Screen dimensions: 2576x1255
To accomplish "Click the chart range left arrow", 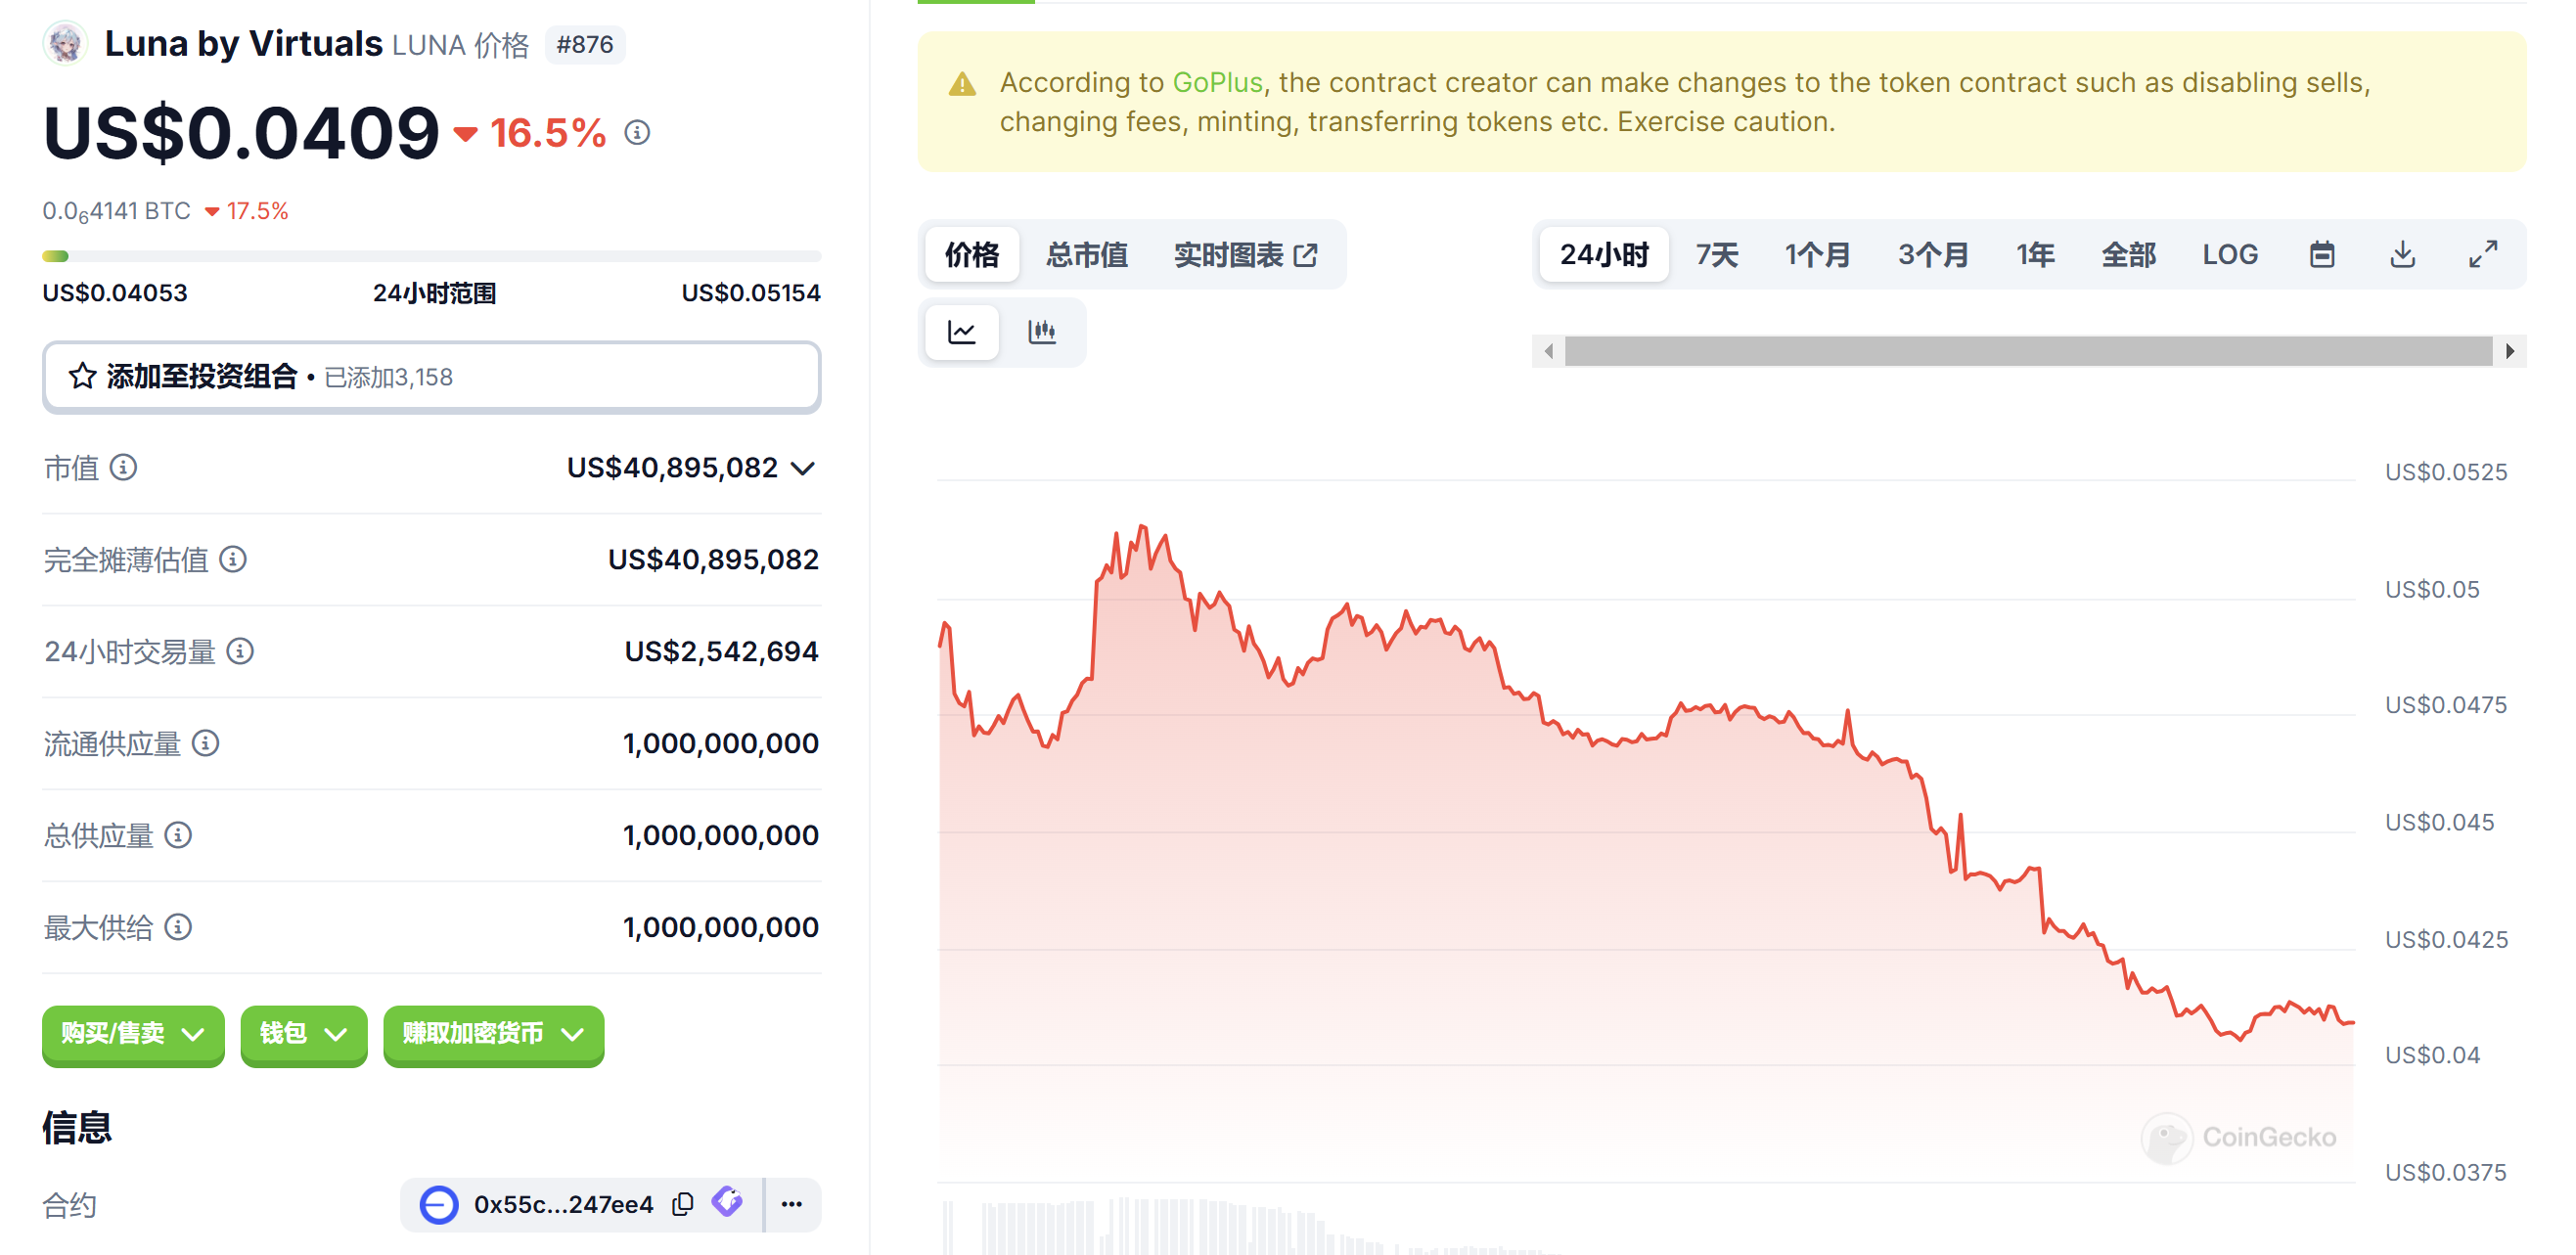I will (x=1548, y=351).
